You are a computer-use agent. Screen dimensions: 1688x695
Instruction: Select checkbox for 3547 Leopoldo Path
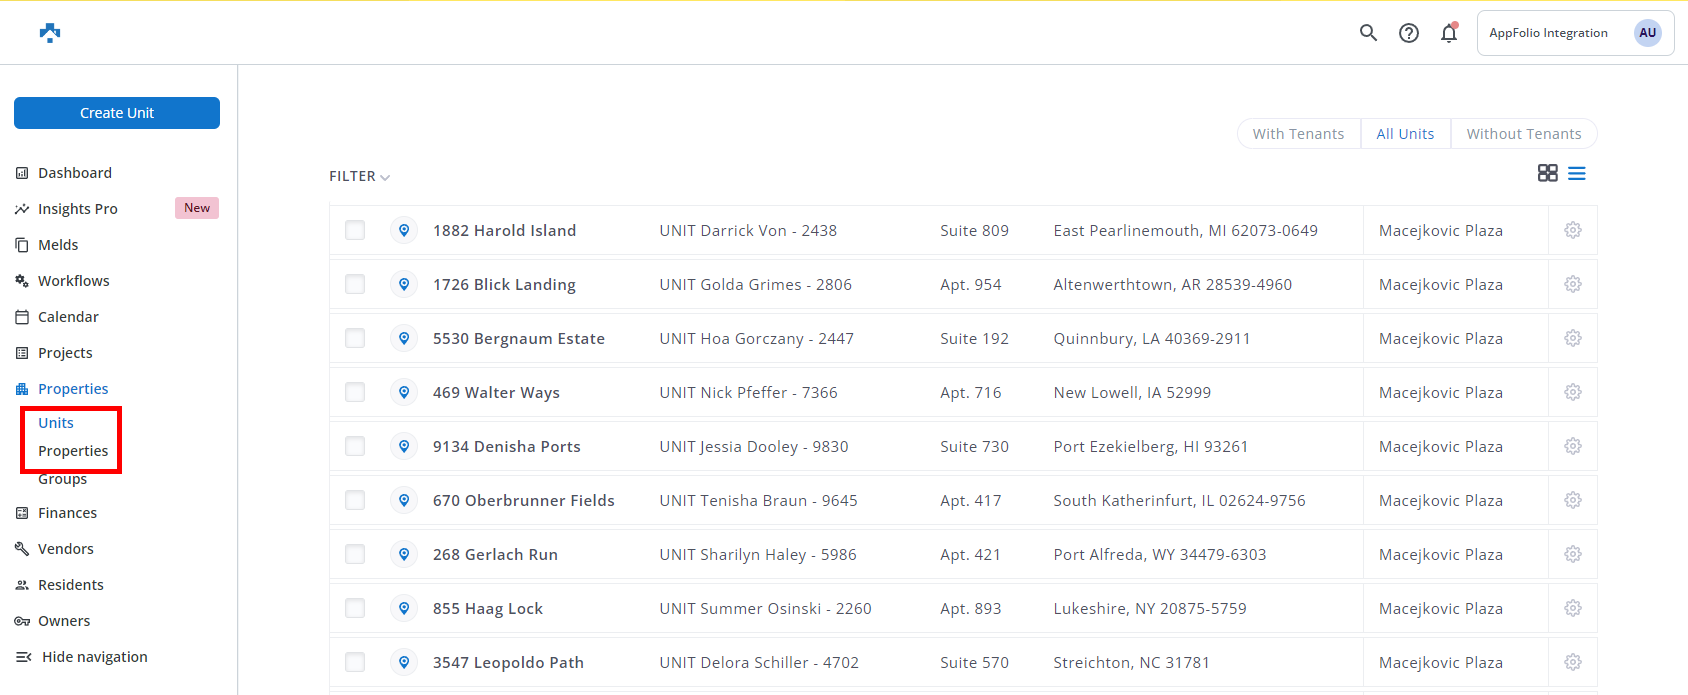coord(355,662)
